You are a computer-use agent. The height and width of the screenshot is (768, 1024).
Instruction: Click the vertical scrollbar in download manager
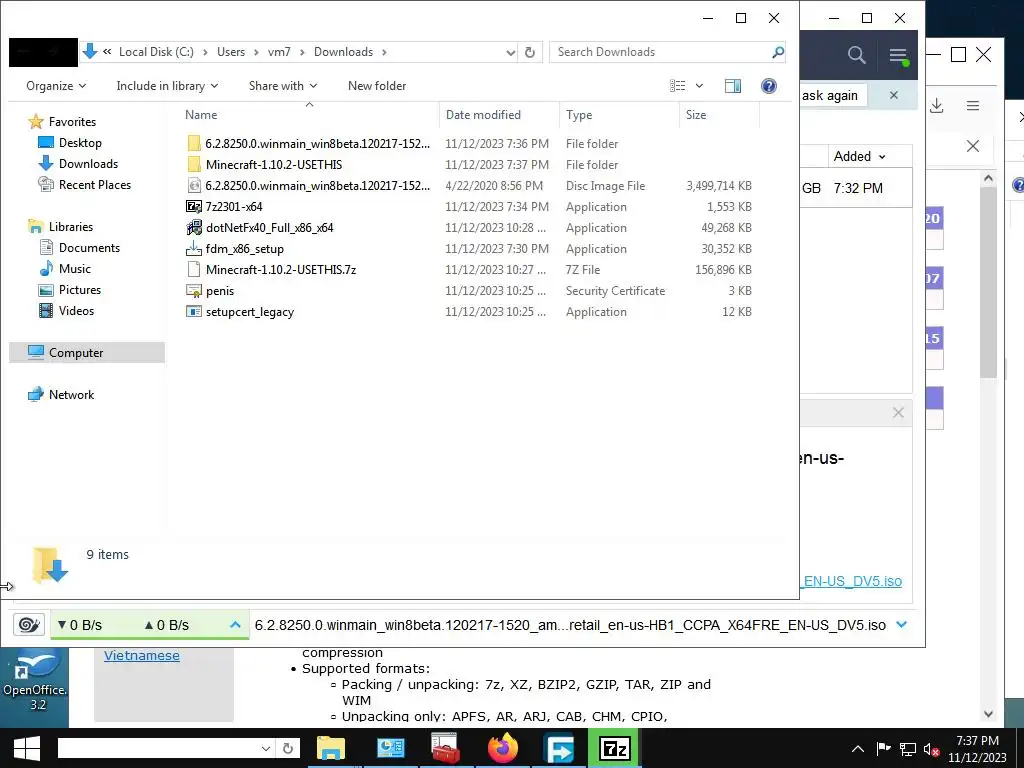pyautogui.click(x=988, y=282)
